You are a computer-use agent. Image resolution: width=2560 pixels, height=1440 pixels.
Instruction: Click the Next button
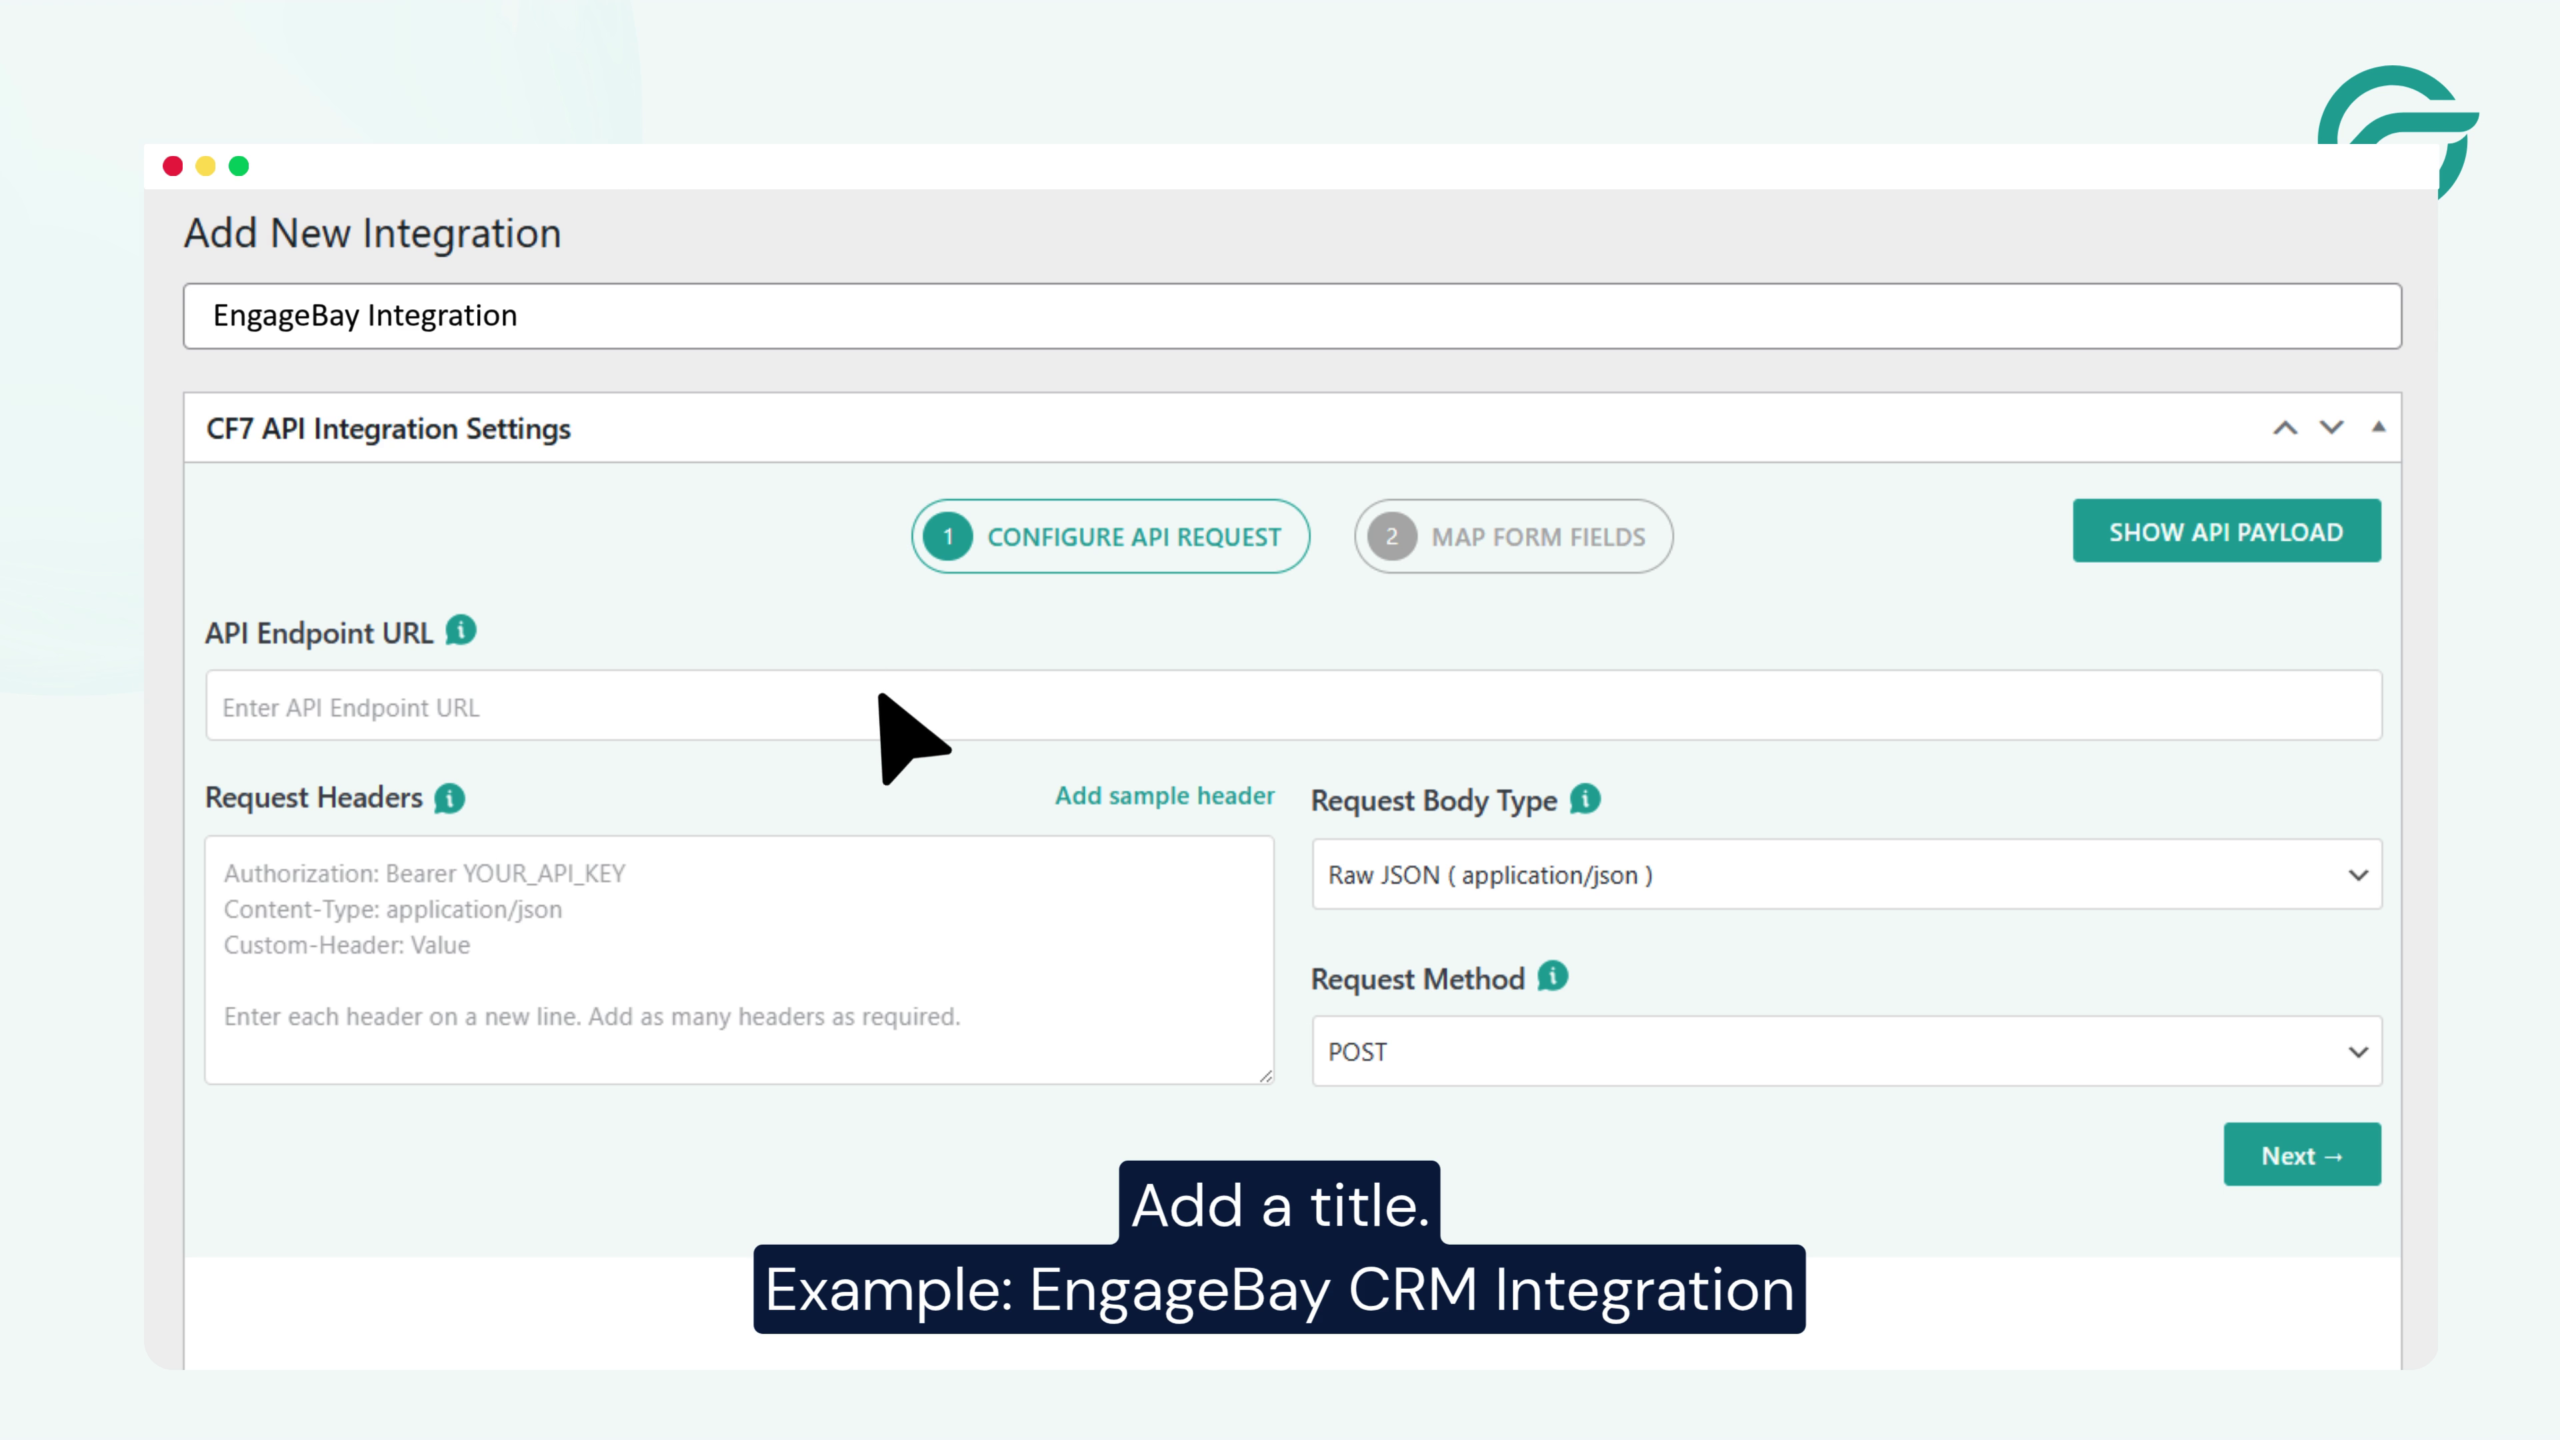2302,1155
